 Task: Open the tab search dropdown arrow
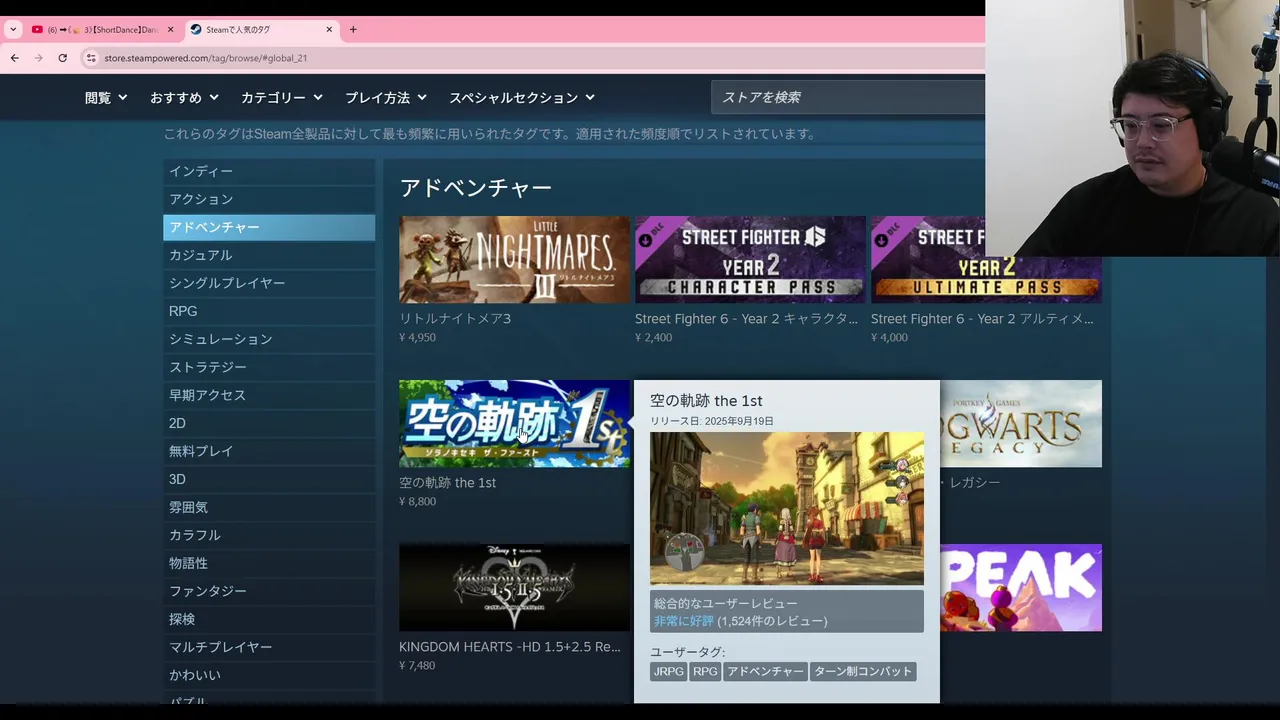(13, 30)
